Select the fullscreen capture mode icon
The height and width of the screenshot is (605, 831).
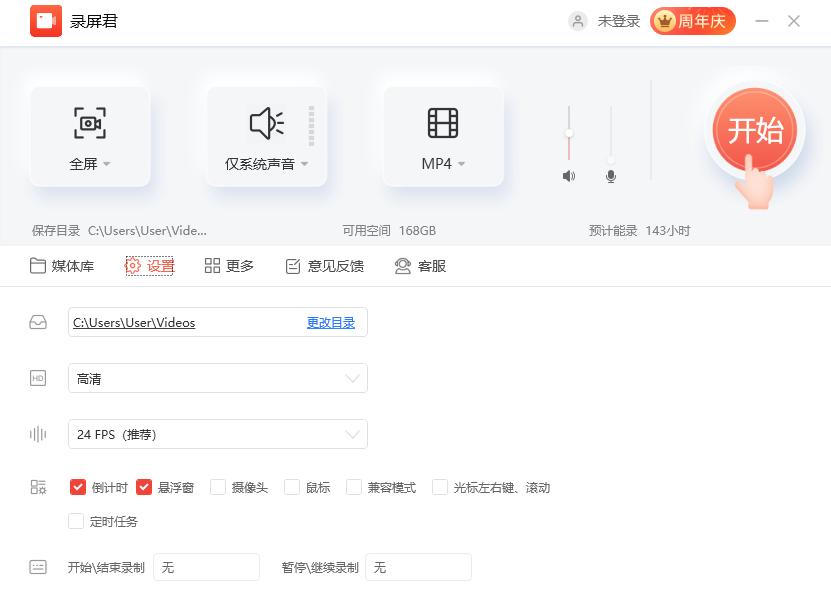90,121
